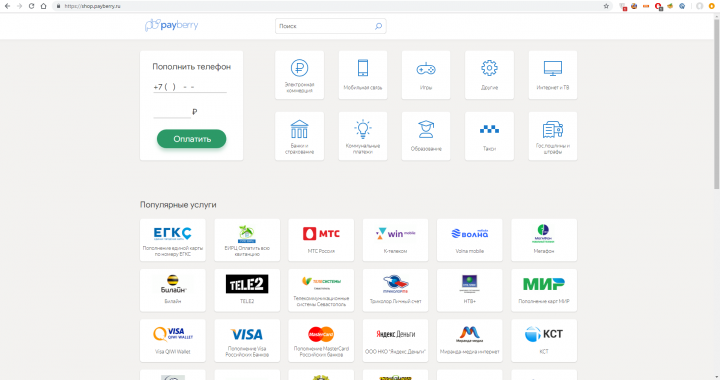The width and height of the screenshot is (720, 380).
Task: Open the Такси category
Action: tap(489, 136)
